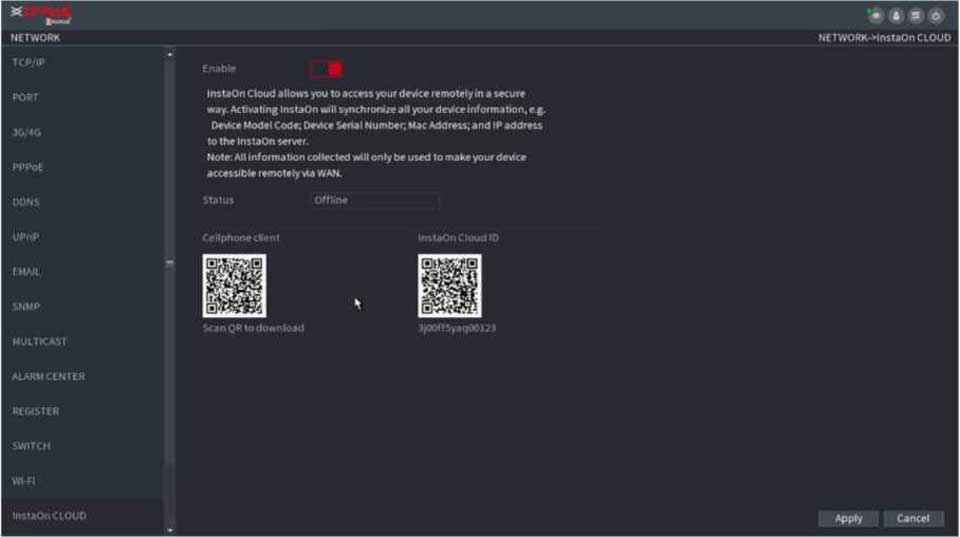Screen dimensions: 960x537
Task: Click the Status field showing Offline
Action: 374,201
